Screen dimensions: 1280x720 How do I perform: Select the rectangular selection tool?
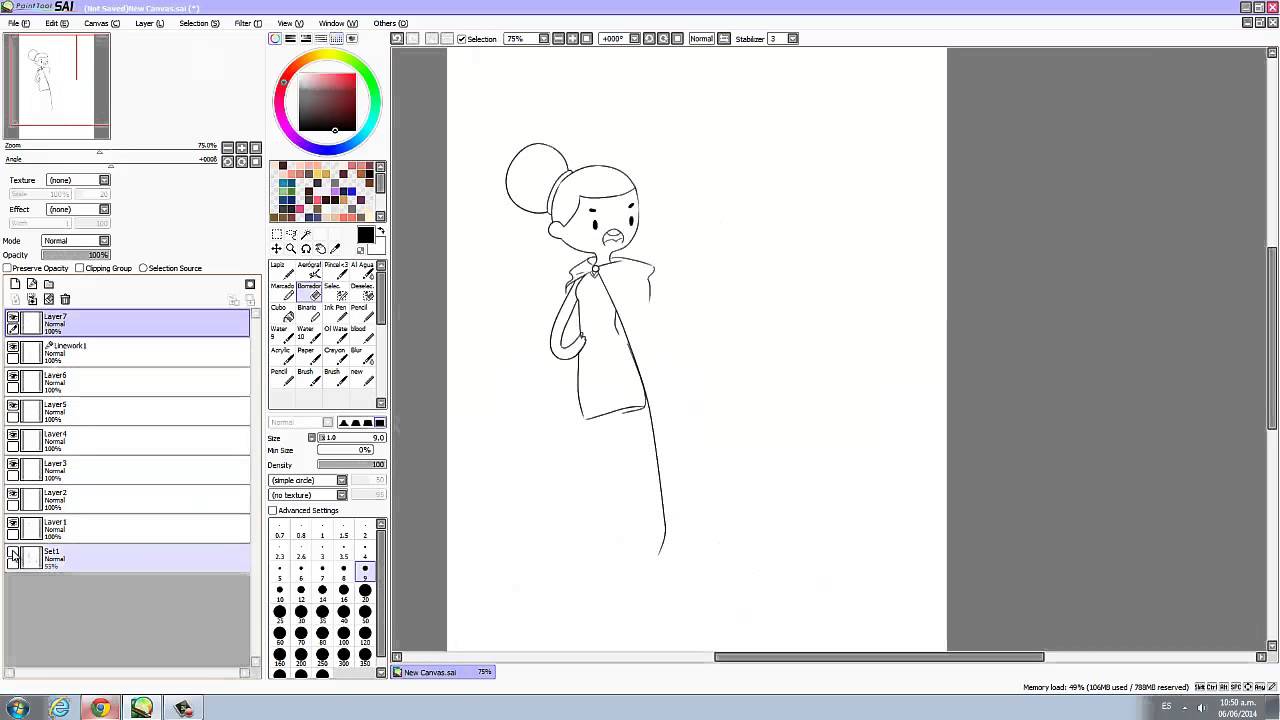[277, 234]
